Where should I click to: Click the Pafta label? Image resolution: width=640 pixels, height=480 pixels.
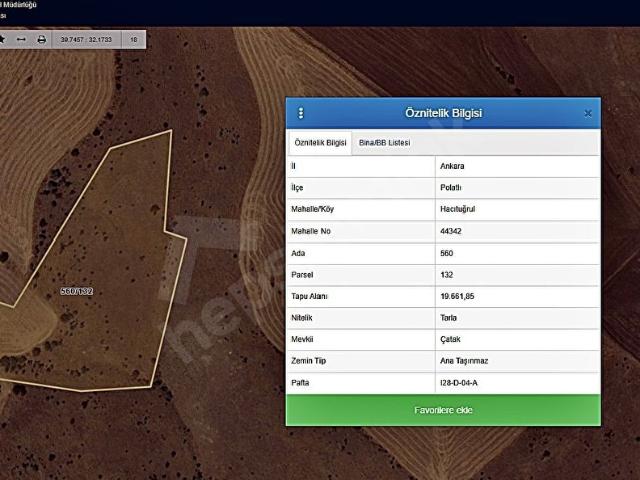(300, 383)
